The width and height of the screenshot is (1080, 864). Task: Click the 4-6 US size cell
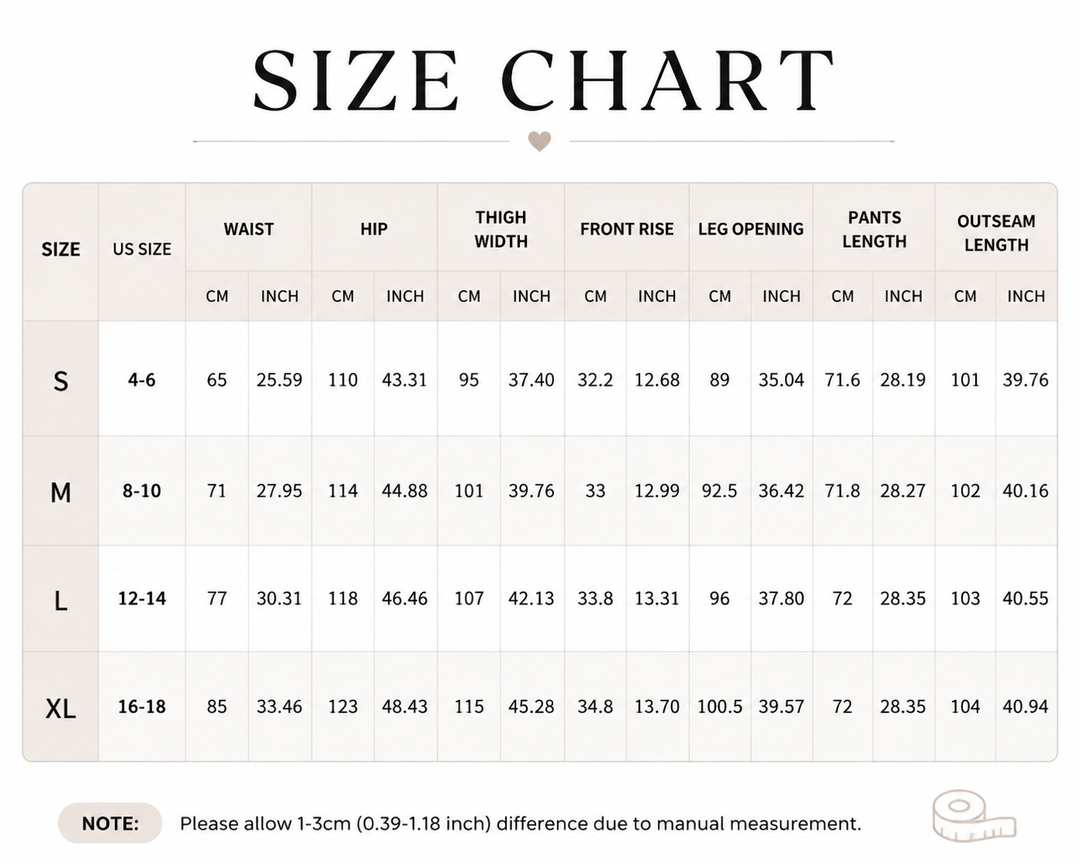141,380
